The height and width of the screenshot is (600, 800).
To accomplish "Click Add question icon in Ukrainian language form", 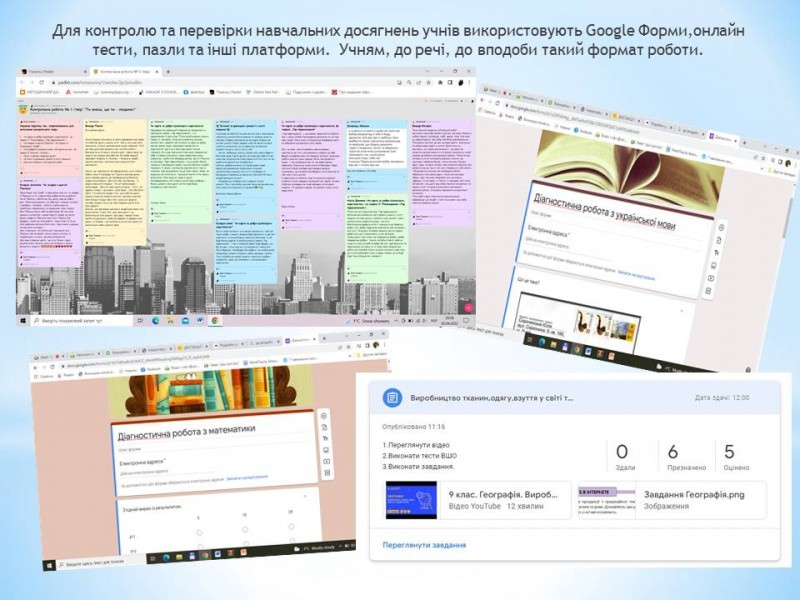I will pyautogui.click(x=719, y=226).
